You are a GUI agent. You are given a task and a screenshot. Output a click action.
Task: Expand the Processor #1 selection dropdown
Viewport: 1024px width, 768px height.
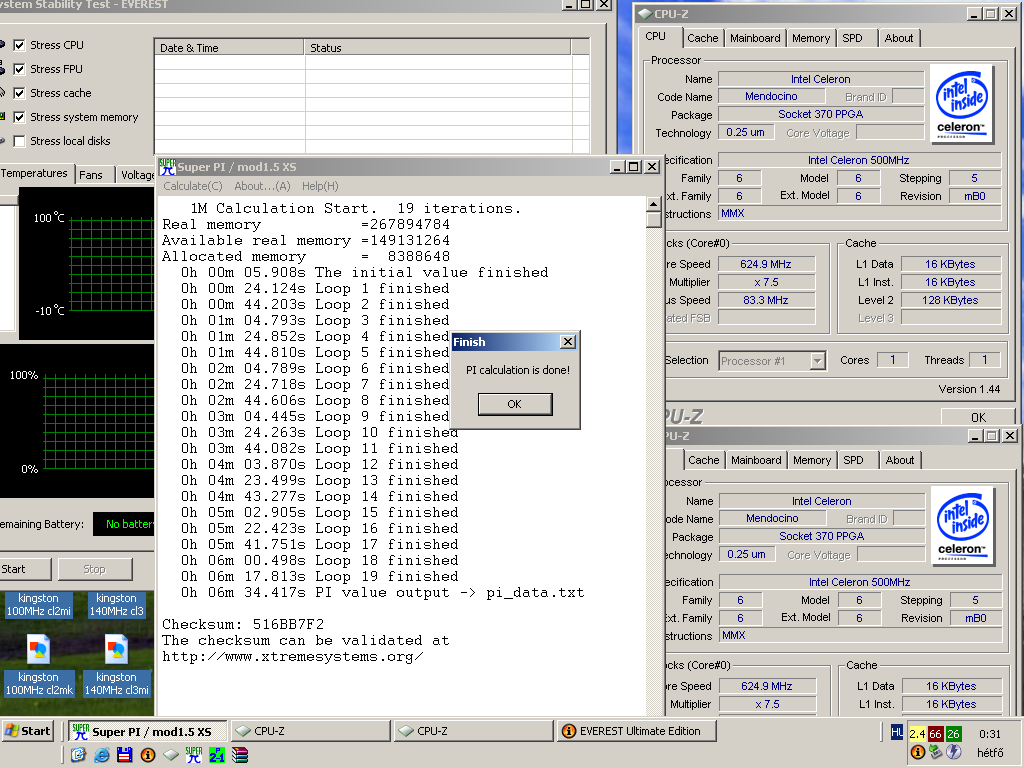818,360
